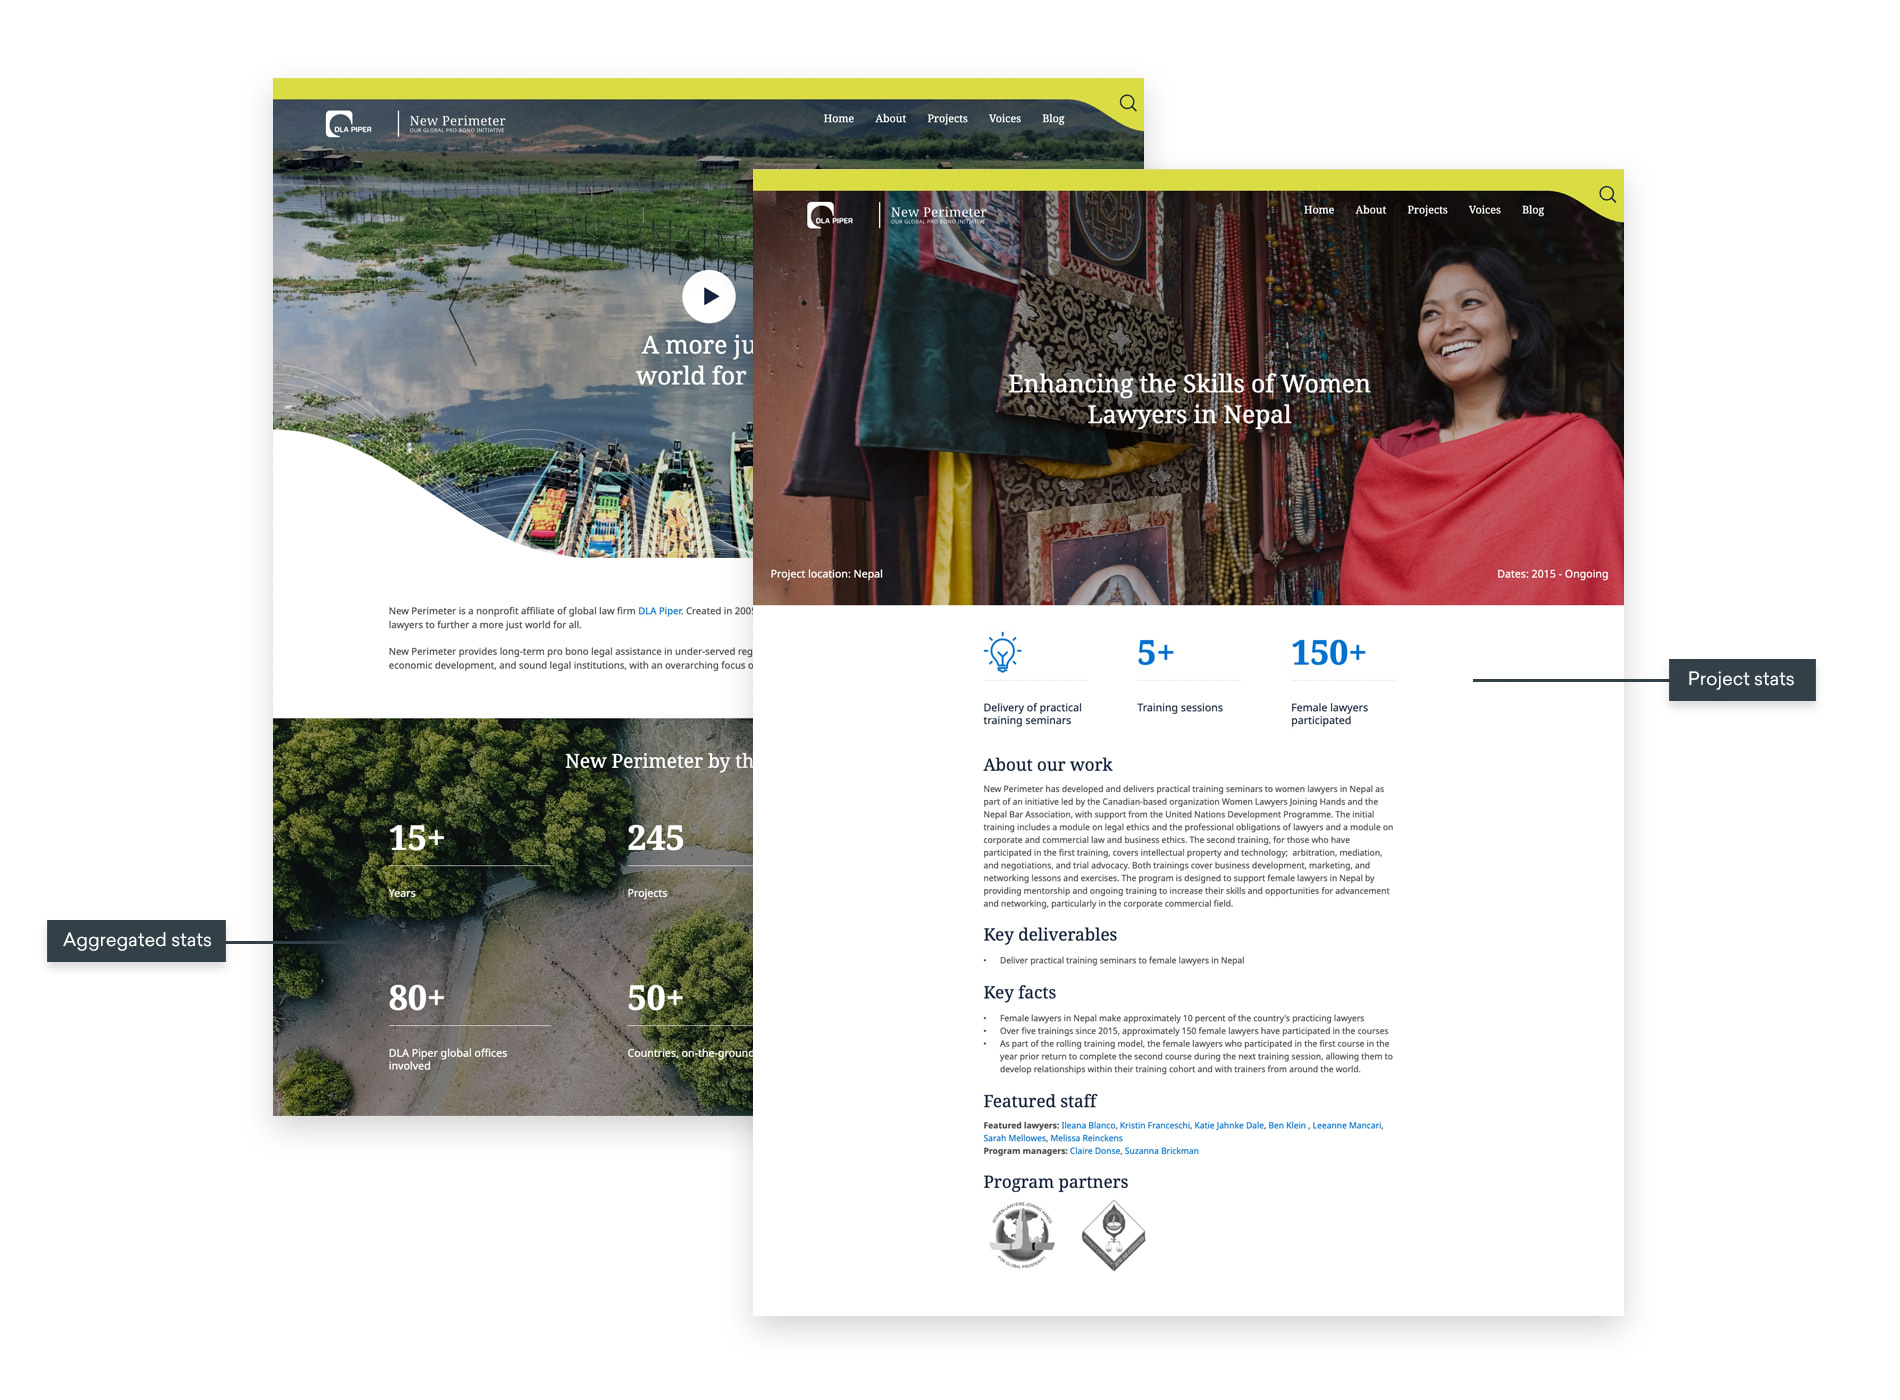This screenshot has width=1900, height=1400.
Task: Open featured lawyer Sarah Mellowes' profile
Action: [1014, 1139]
